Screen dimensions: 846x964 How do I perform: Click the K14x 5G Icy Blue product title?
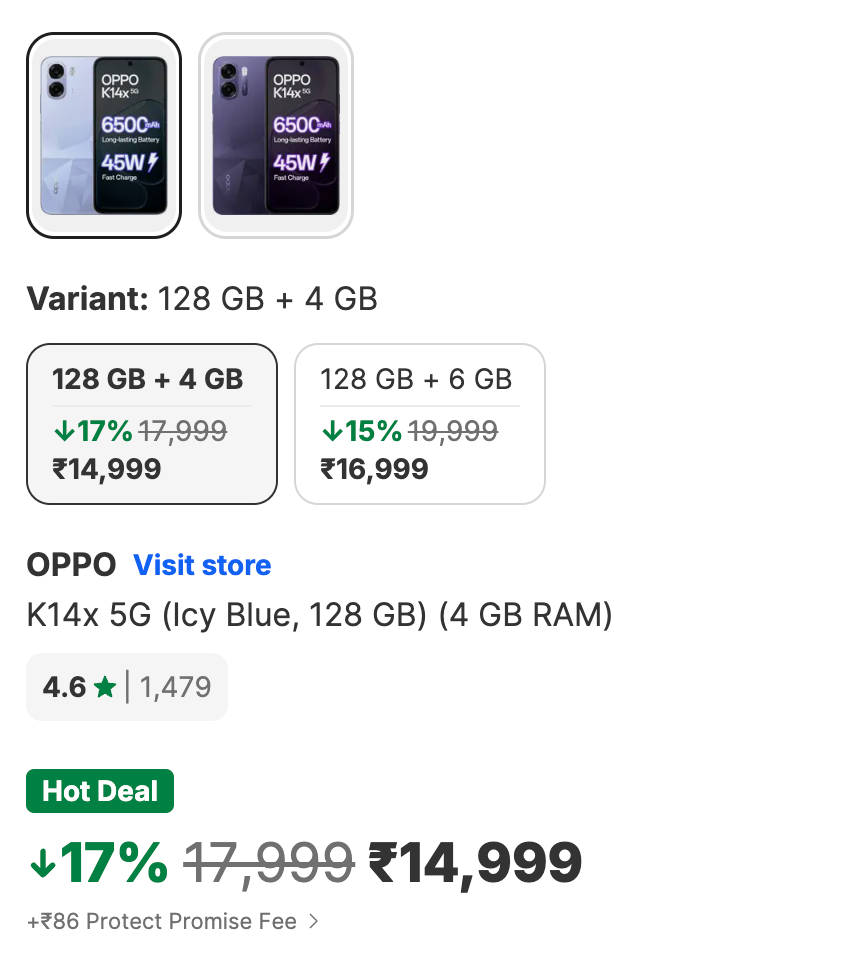point(319,614)
